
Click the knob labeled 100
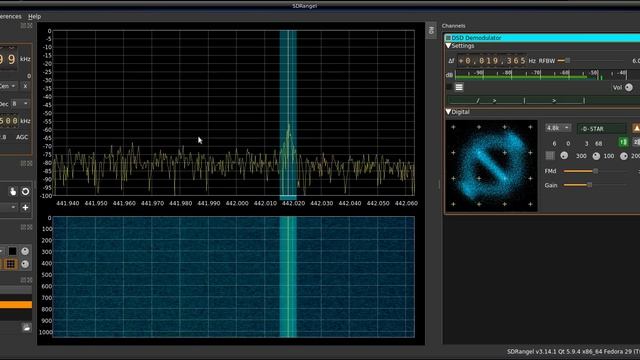[x=596, y=156]
